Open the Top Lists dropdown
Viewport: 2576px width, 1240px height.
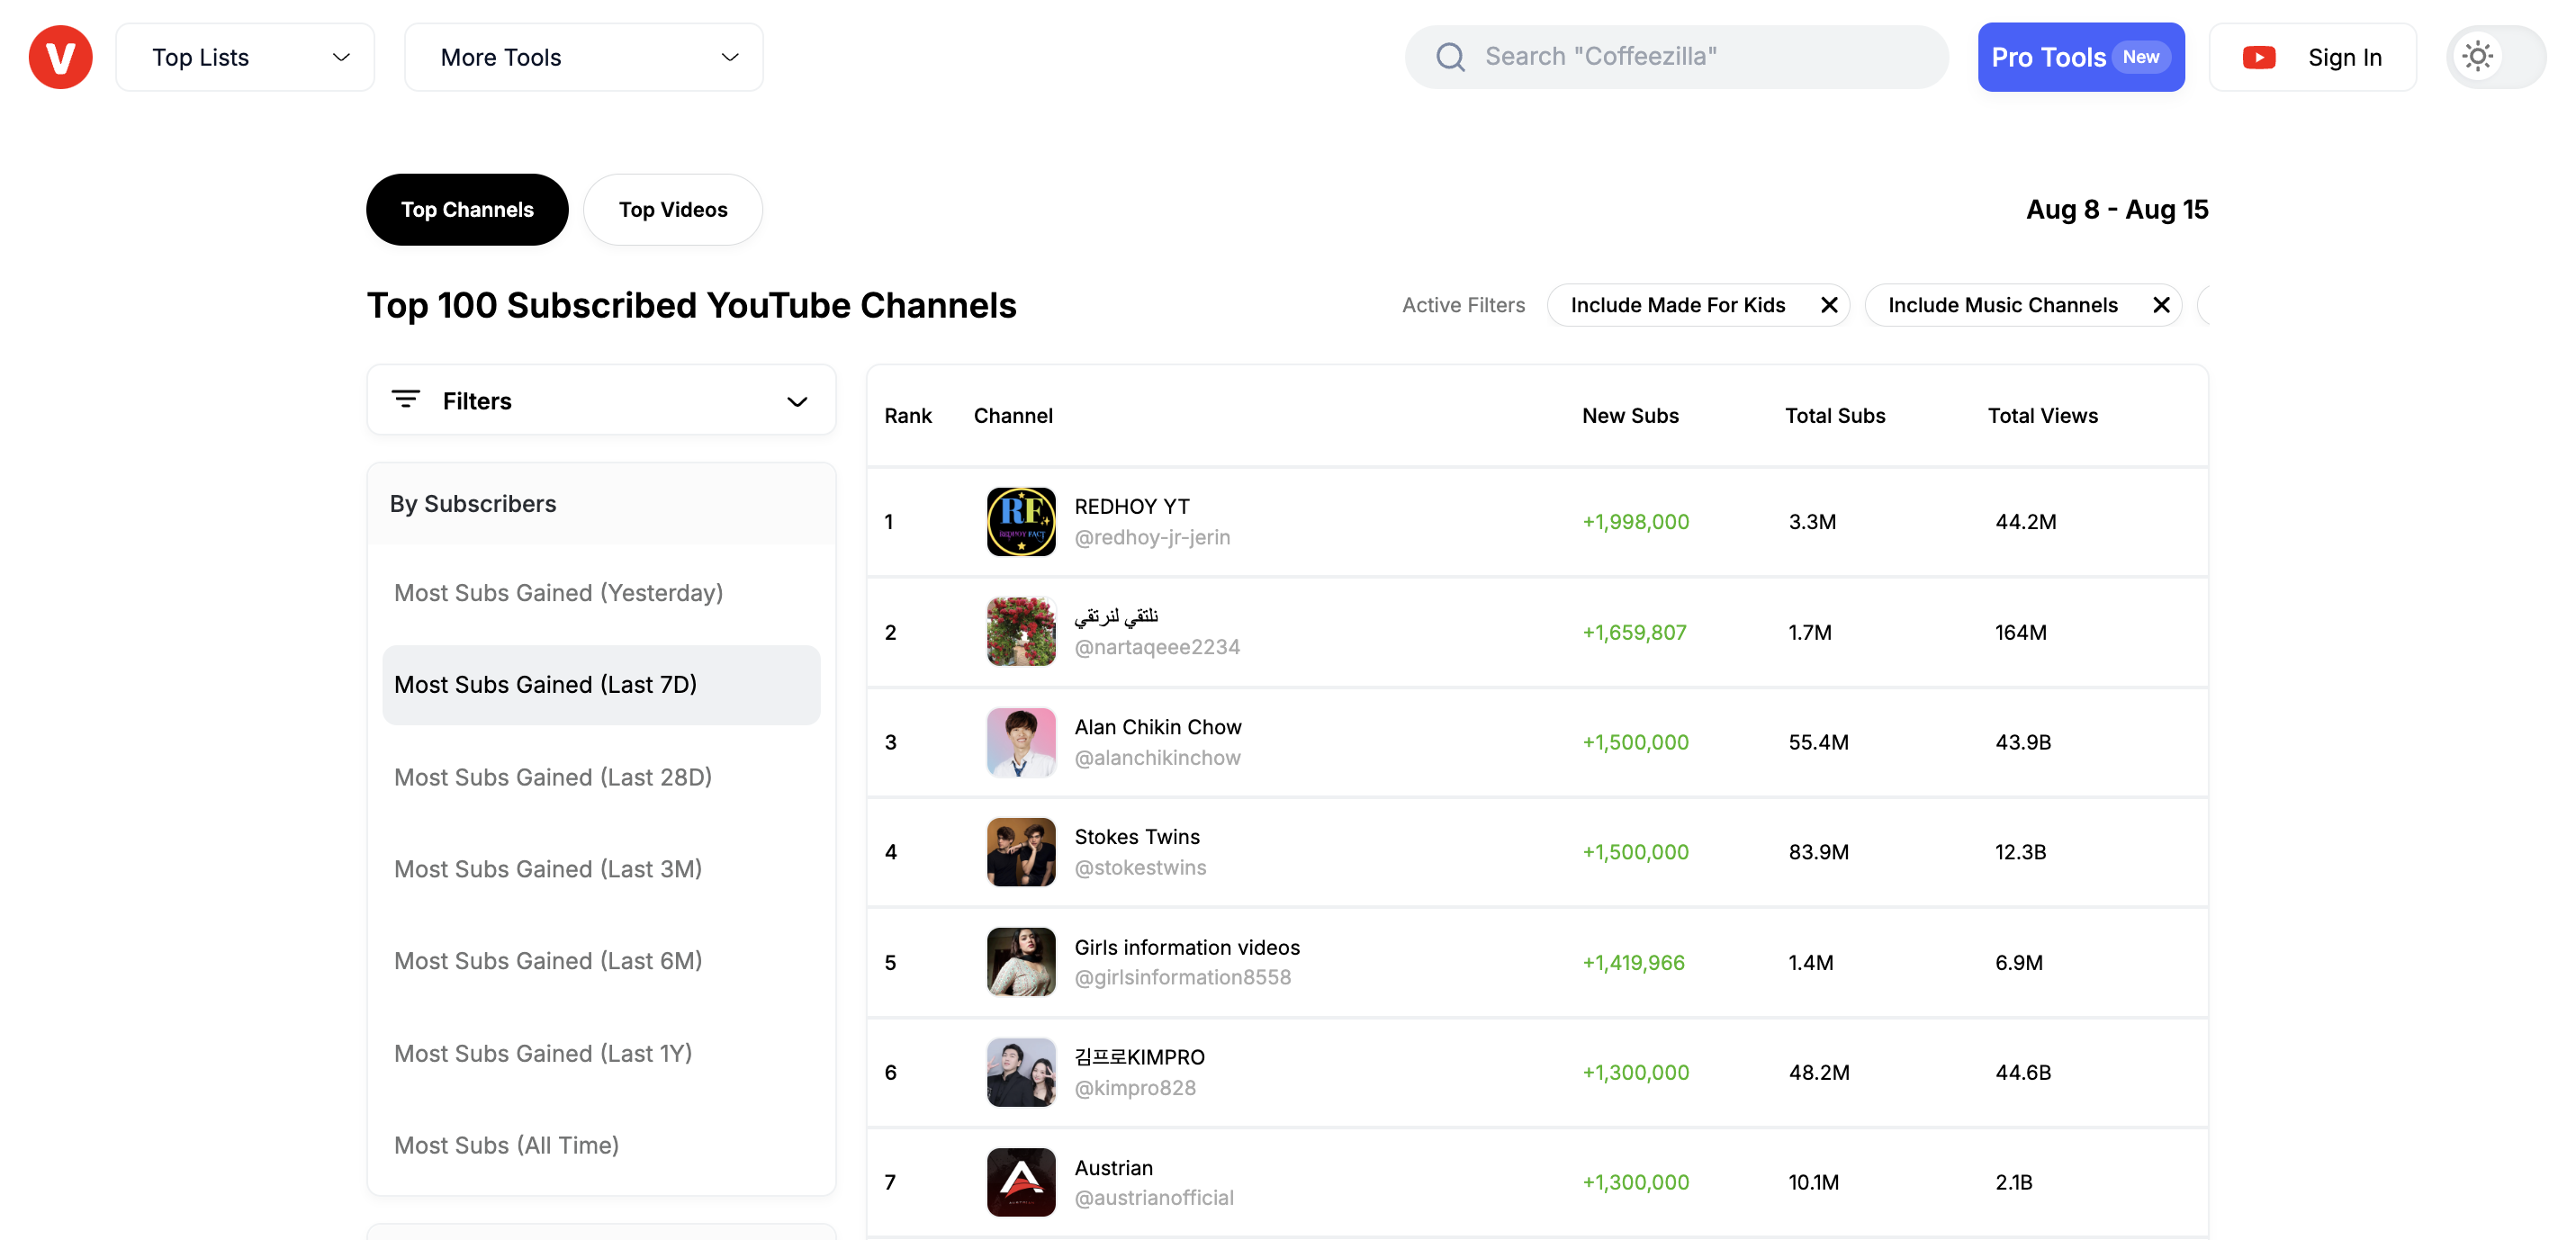245,57
